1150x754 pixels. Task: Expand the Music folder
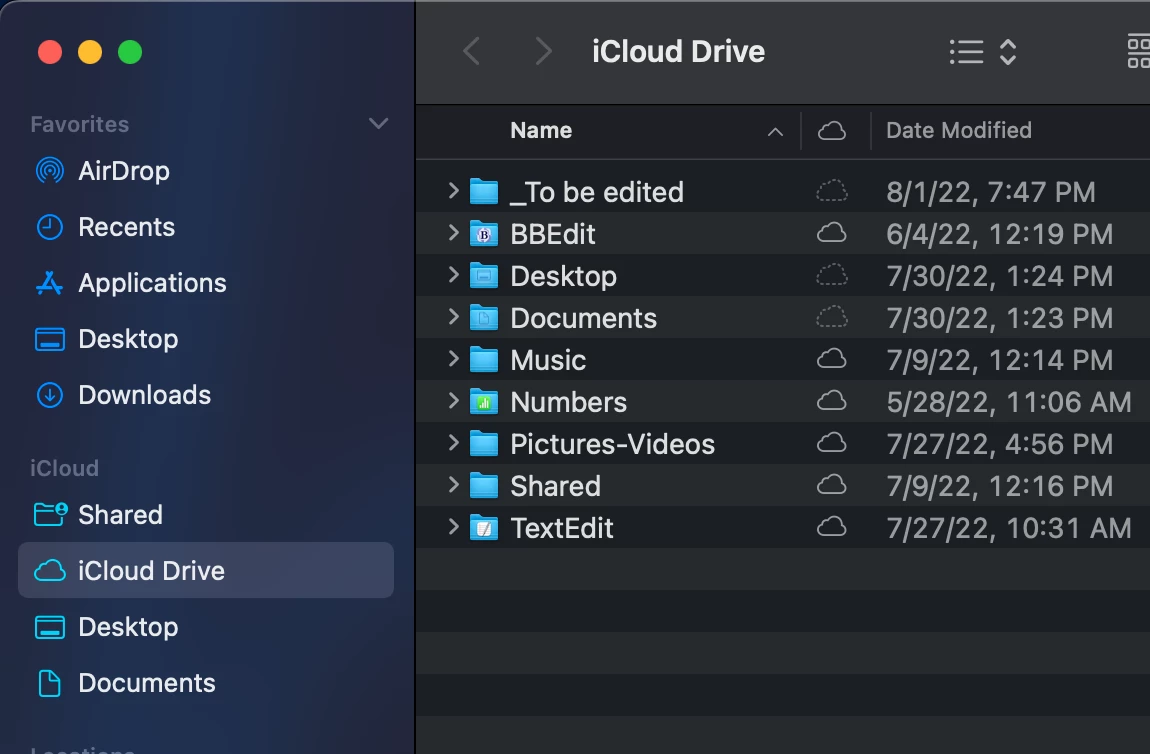pyautogui.click(x=453, y=359)
